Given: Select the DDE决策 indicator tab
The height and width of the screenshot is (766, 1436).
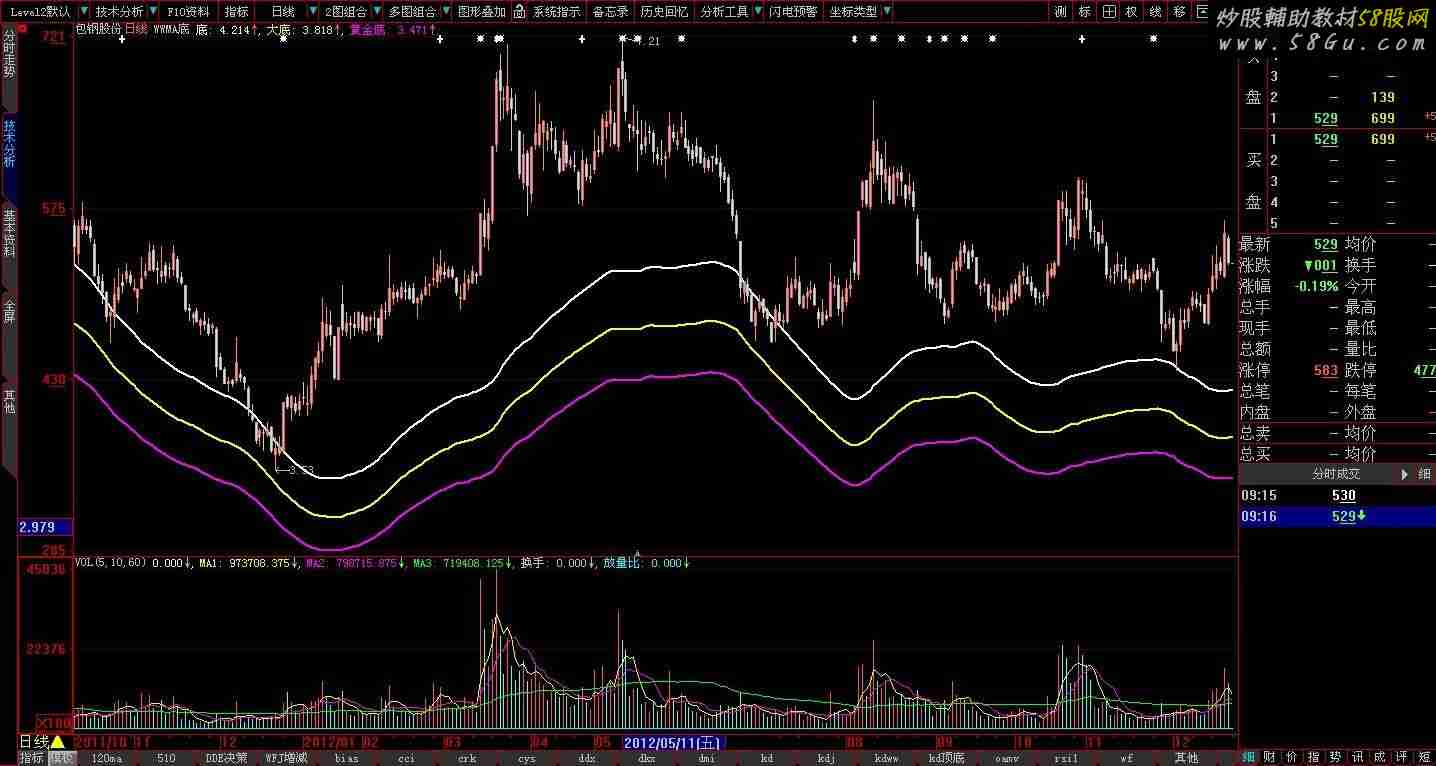Looking at the screenshot, I should pos(226,758).
